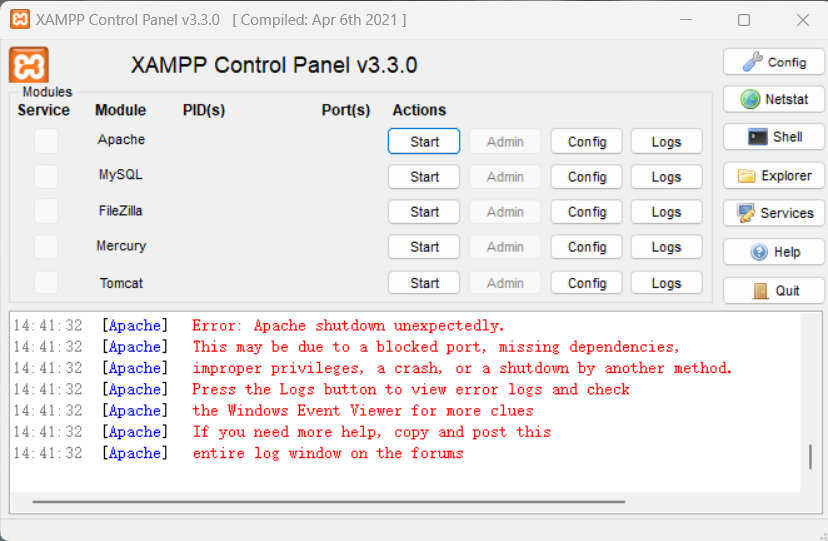828x541 pixels.
Task: Open Logs for the Tomcat module
Action: coord(666,283)
